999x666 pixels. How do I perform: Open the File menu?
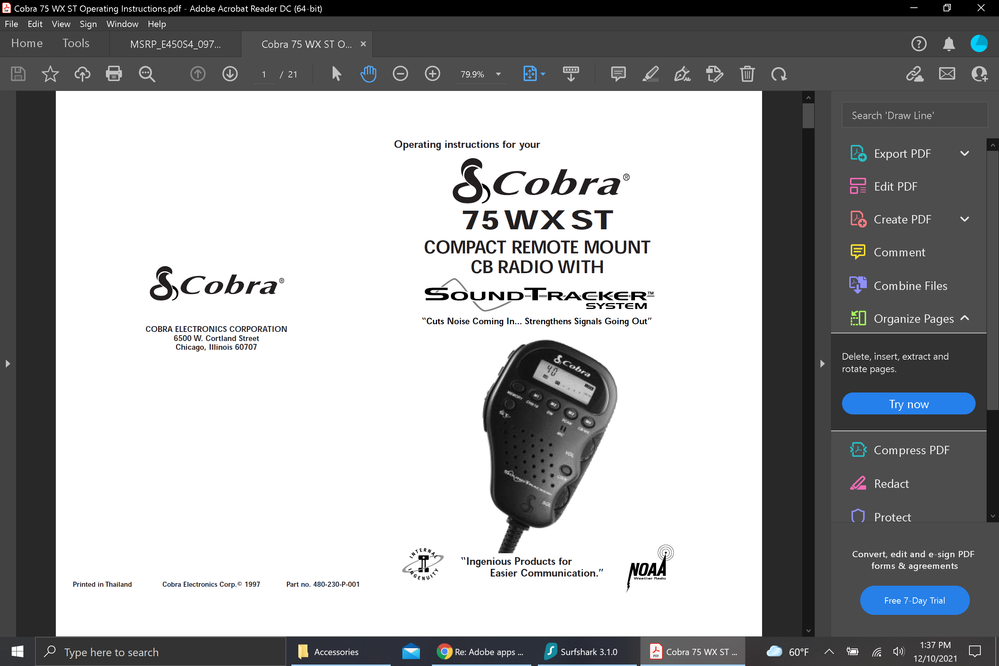[11, 24]
